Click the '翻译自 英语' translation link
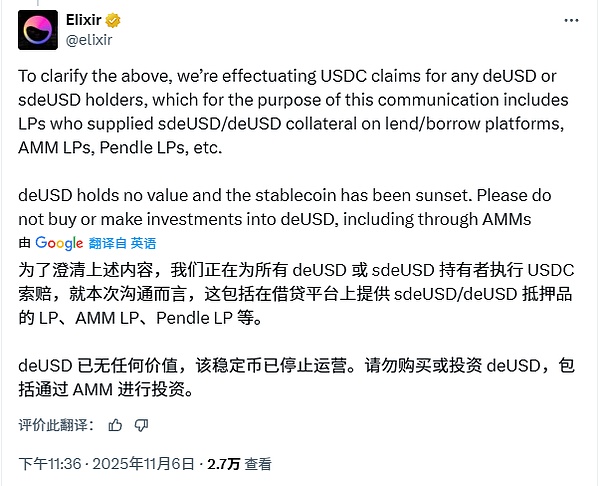600x486 pixels. point(122,242)
